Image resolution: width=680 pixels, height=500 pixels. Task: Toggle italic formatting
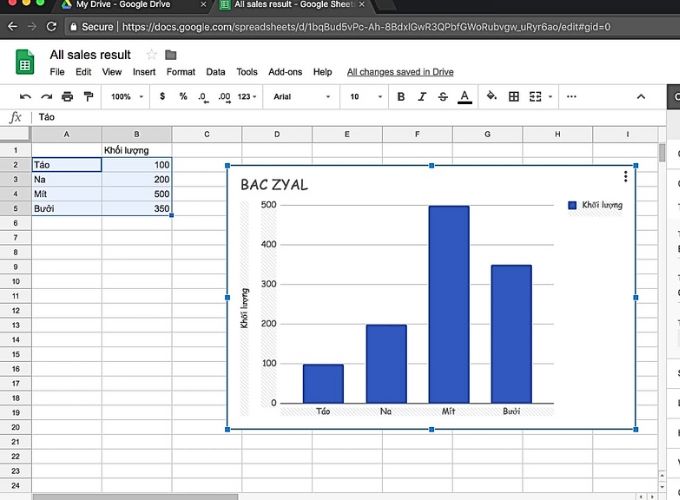(422, 96)
